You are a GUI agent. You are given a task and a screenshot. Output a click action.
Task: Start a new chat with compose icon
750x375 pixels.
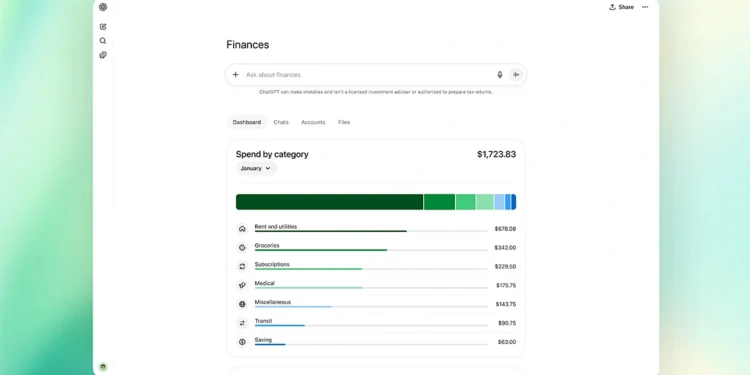[x=103, y=27]
